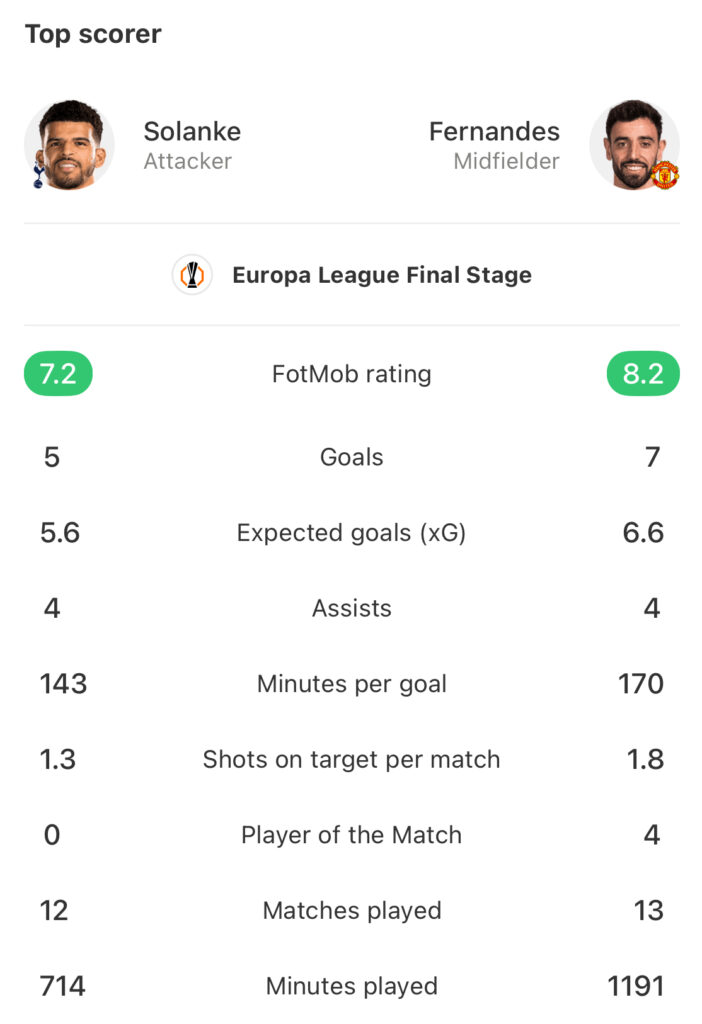Open Fernandes' player photo
Image resolution: width=702 pixels, height=1024 pixels.
(x=634, y=145)
